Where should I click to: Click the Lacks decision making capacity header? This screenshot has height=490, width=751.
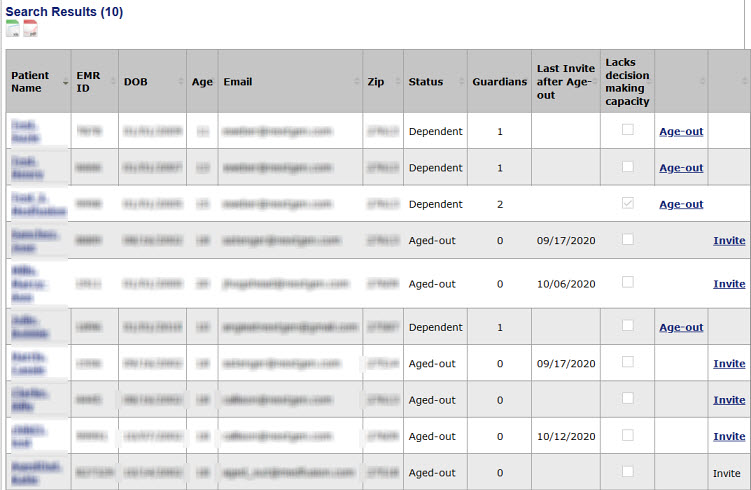(627, 81)
